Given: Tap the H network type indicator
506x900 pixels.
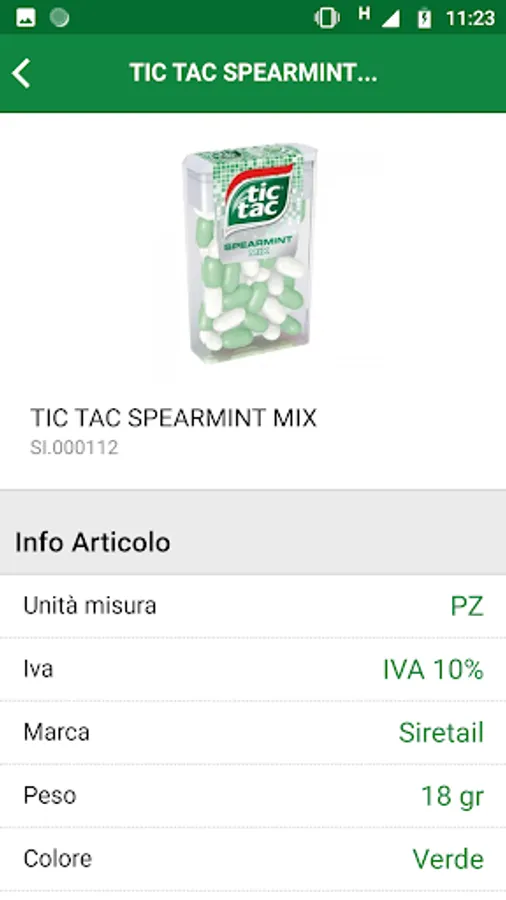Looking at the screenshot, I should [364, 14].
